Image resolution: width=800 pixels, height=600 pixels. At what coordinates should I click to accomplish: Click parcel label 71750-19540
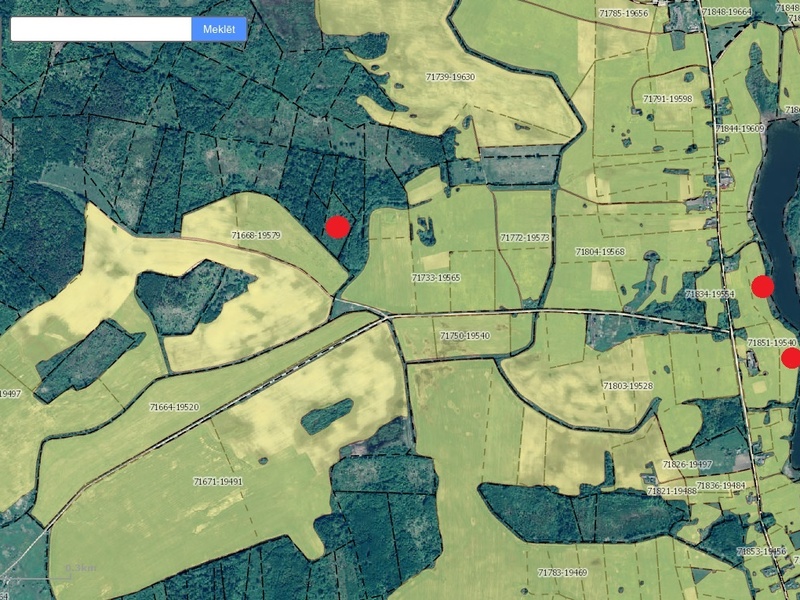pyautogui.click(x=465, y=336)
